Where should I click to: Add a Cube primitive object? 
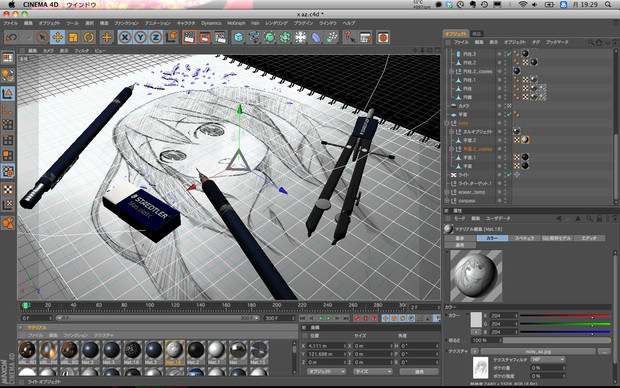click(x=238, y=38)
